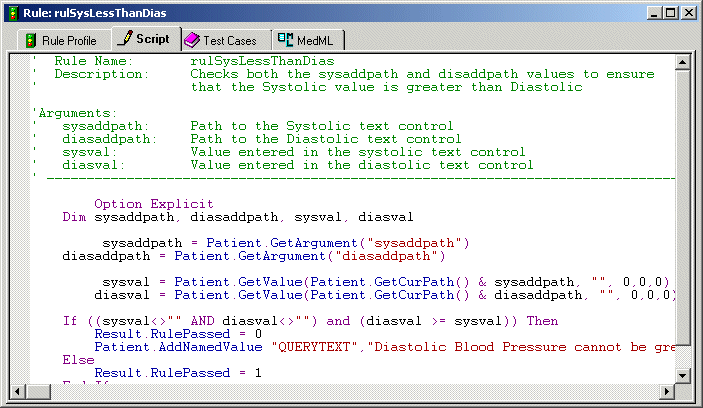Click the vertical scrollbar thumb
The image size is (703, 408).
pyautogui.click(x=682, y=207)
